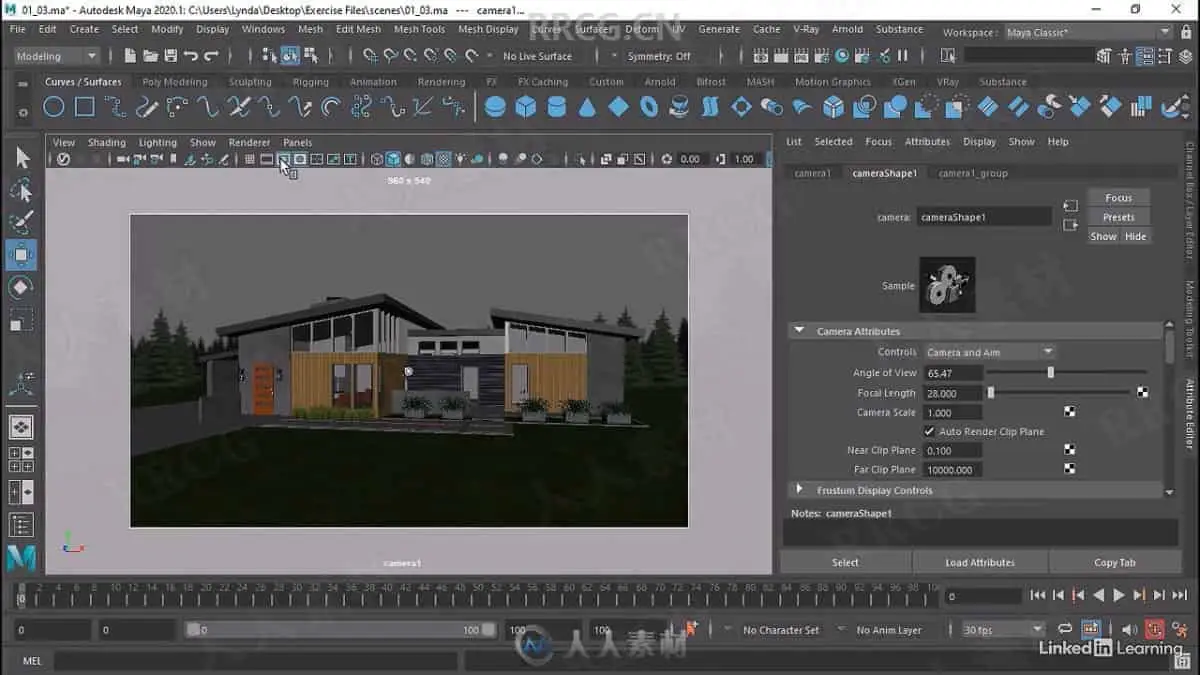Click the Undo arrow icon
This screenshot has width=1200, height=675.
pos(191,56)
